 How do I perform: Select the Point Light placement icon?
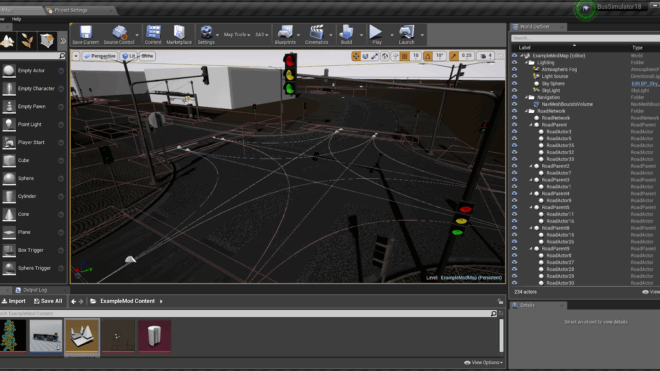pyautogui.click(x=8, y=124)
